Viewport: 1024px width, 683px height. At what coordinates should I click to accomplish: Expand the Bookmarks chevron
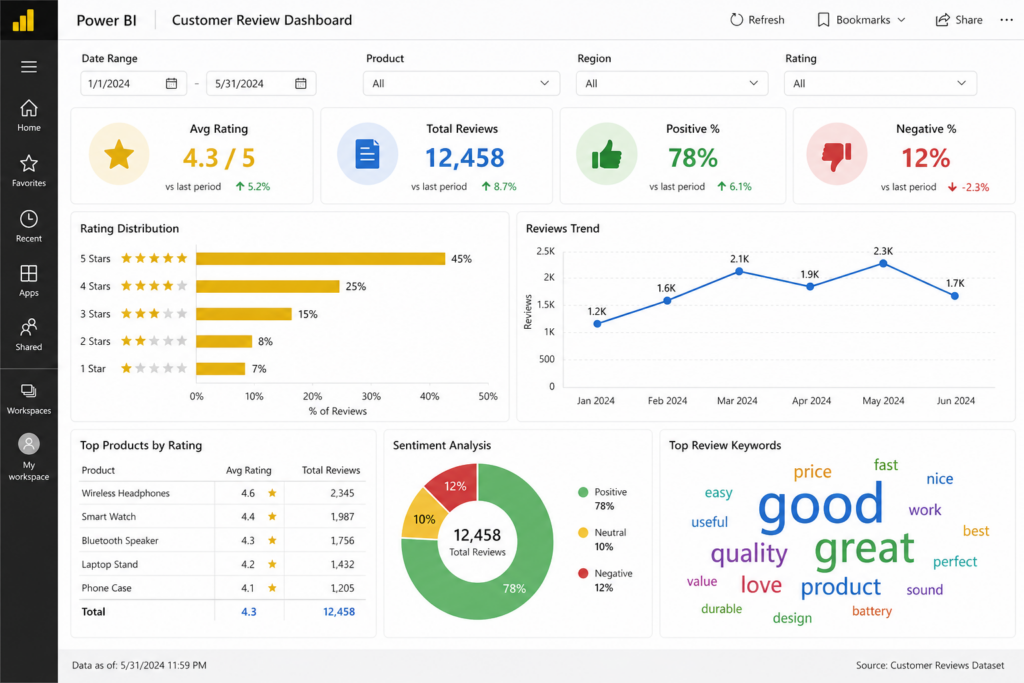click(x=901, y=20)
